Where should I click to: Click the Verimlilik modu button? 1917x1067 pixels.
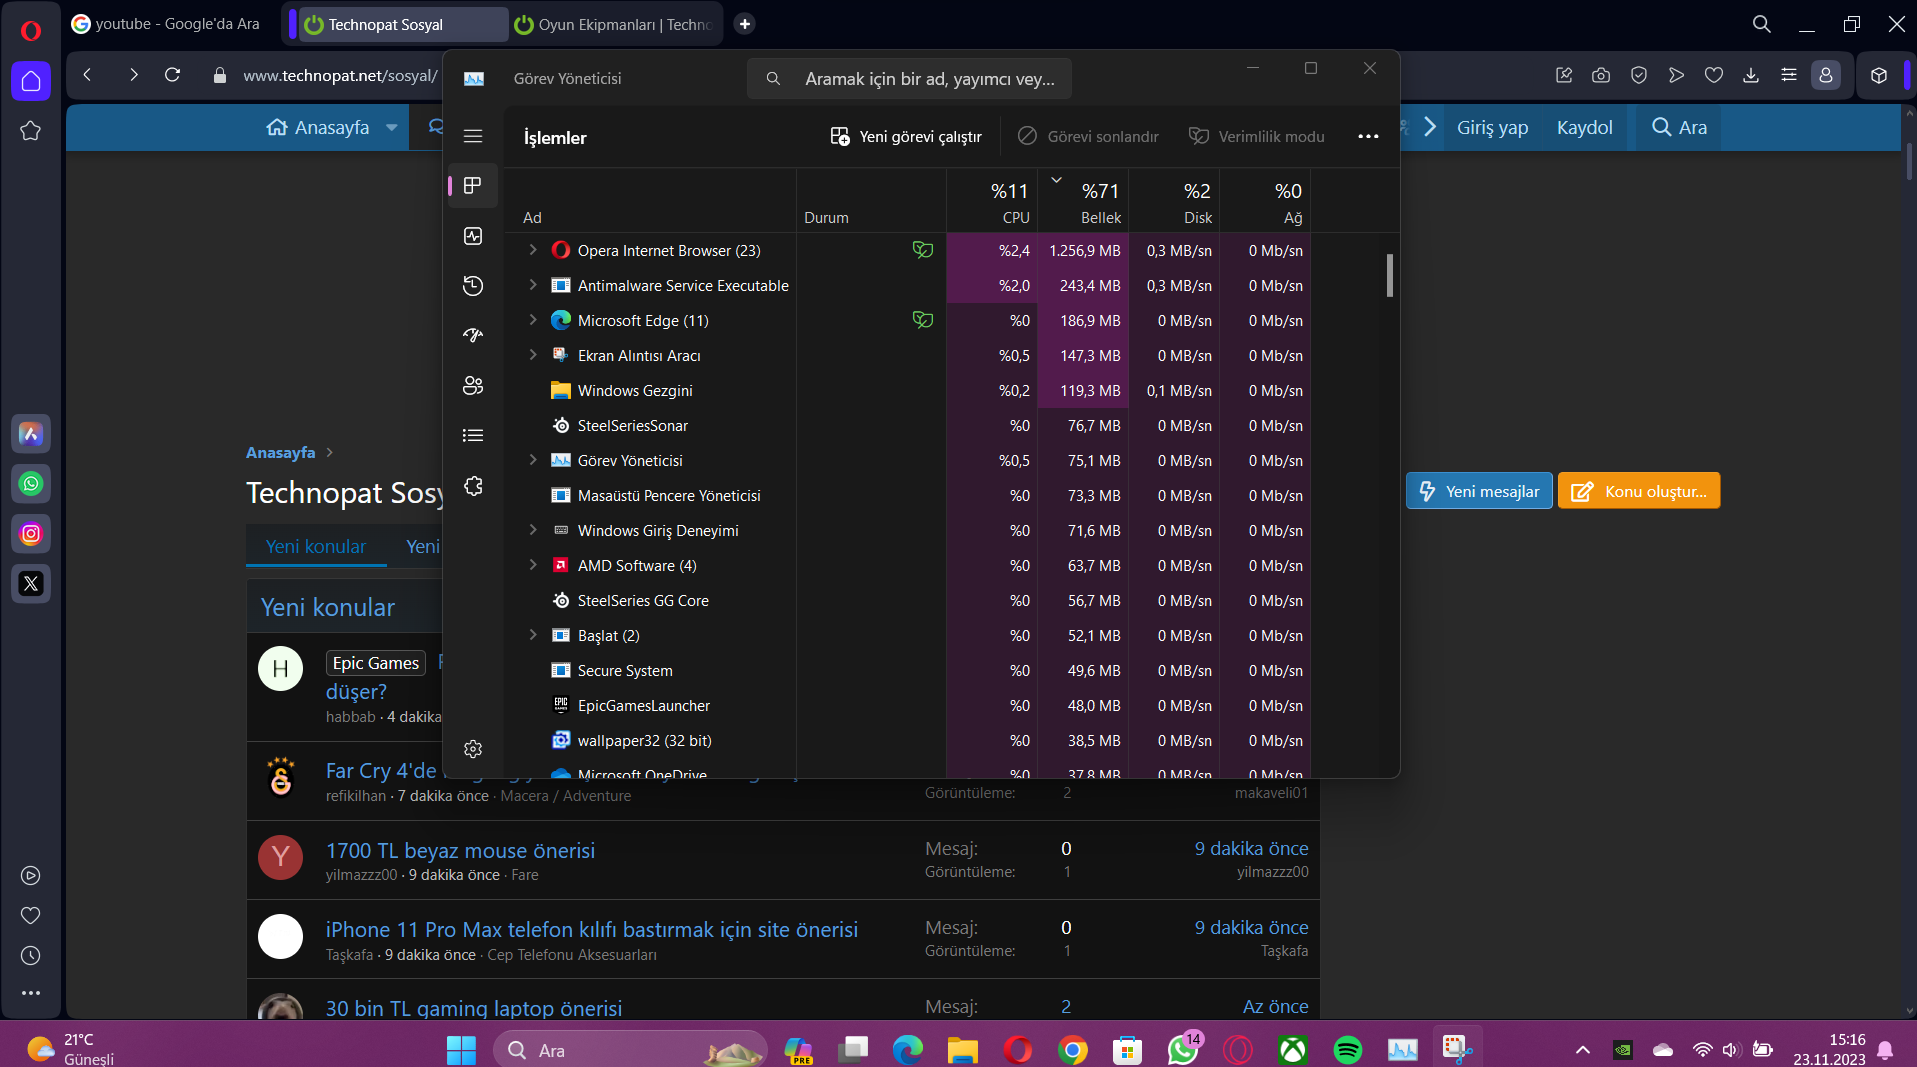pyautogui.click(x=1257, y=136)
